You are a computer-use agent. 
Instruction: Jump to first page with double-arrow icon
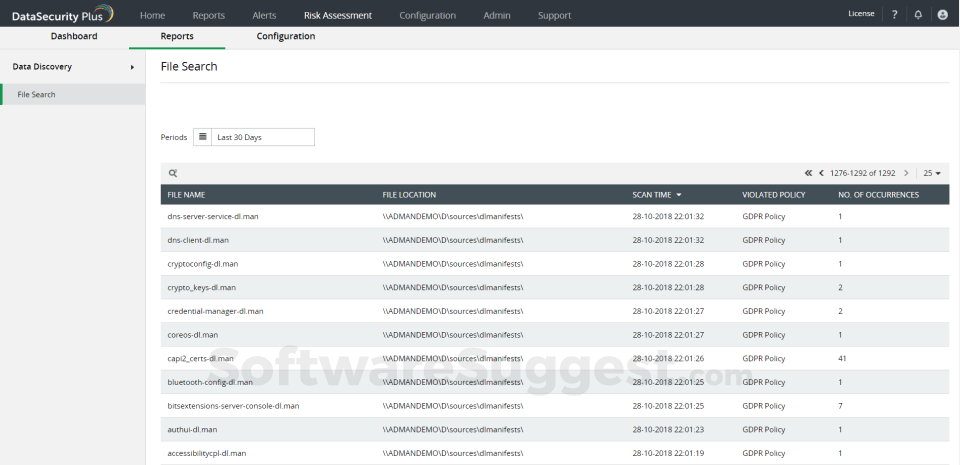click(808, 173)
